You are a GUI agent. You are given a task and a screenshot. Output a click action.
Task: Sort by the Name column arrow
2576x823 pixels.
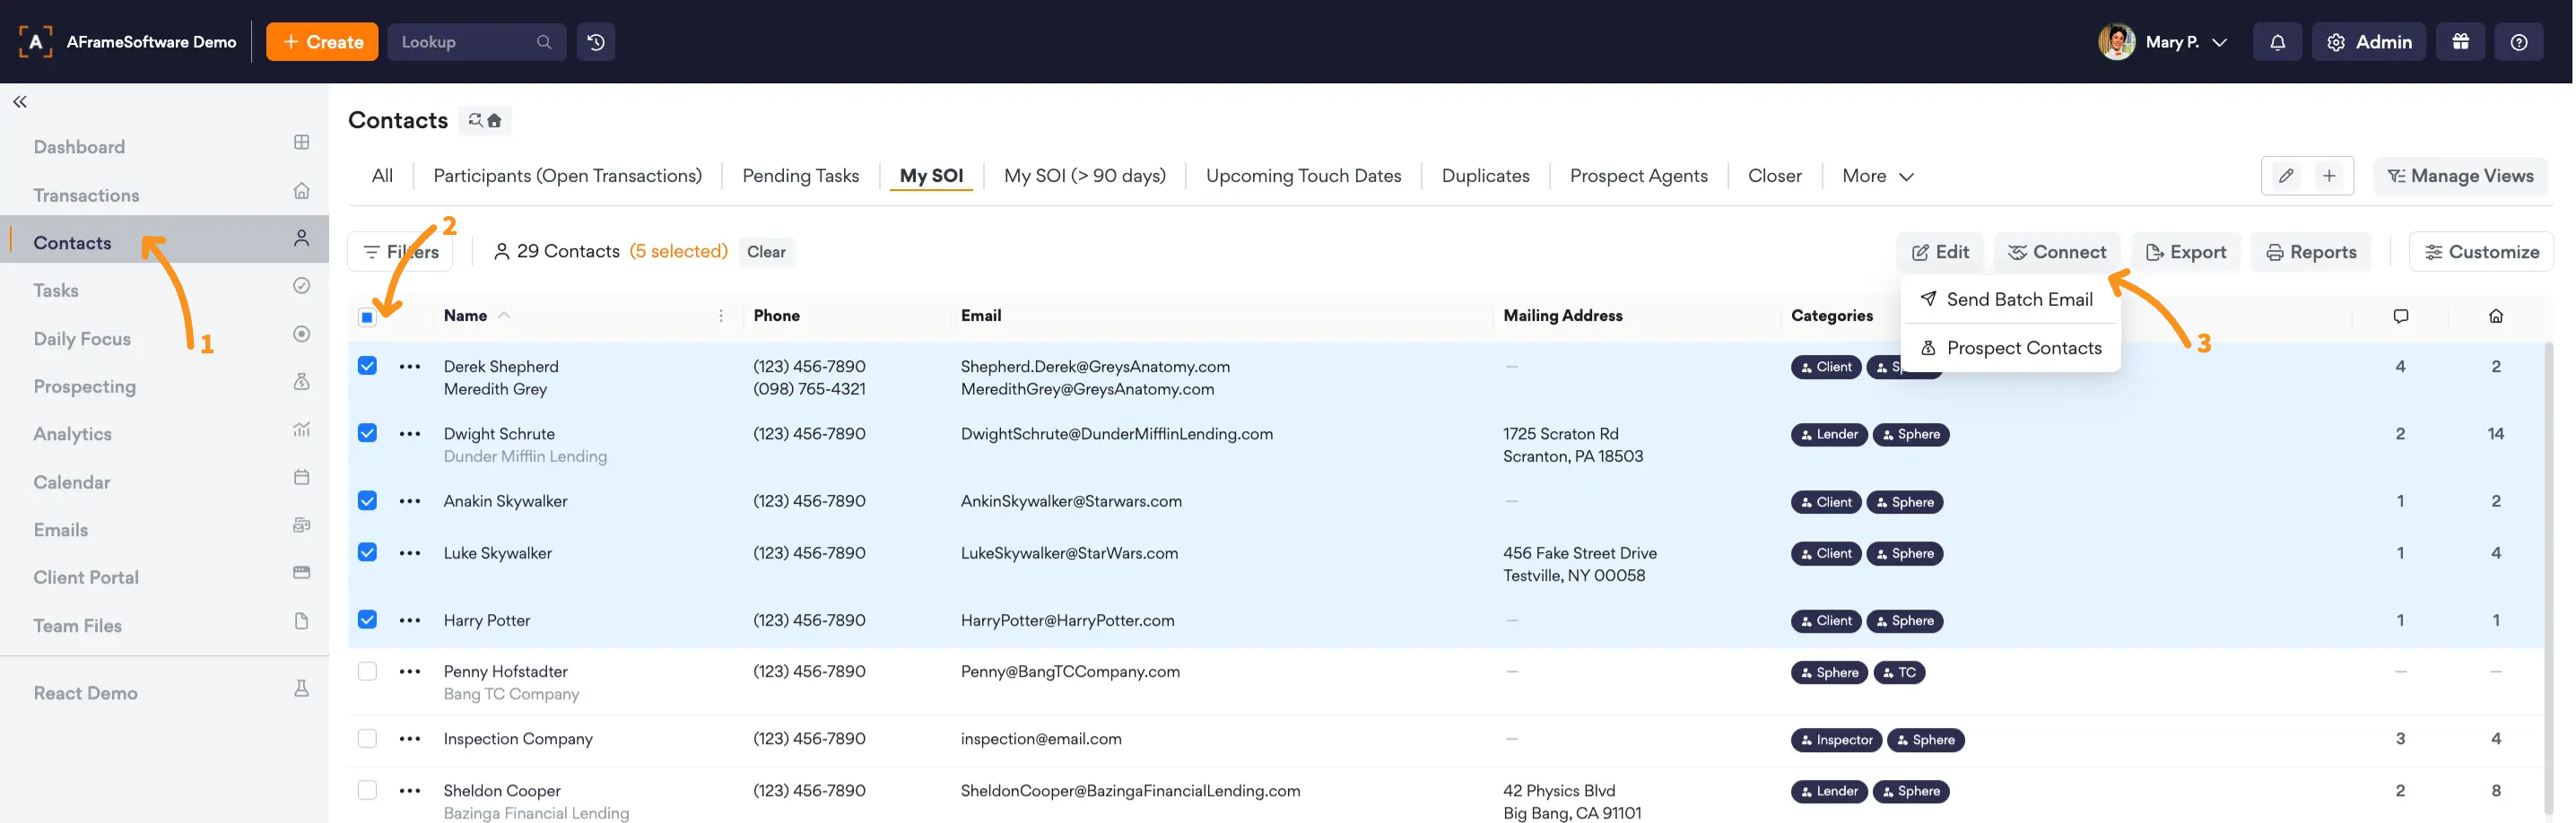504,316
